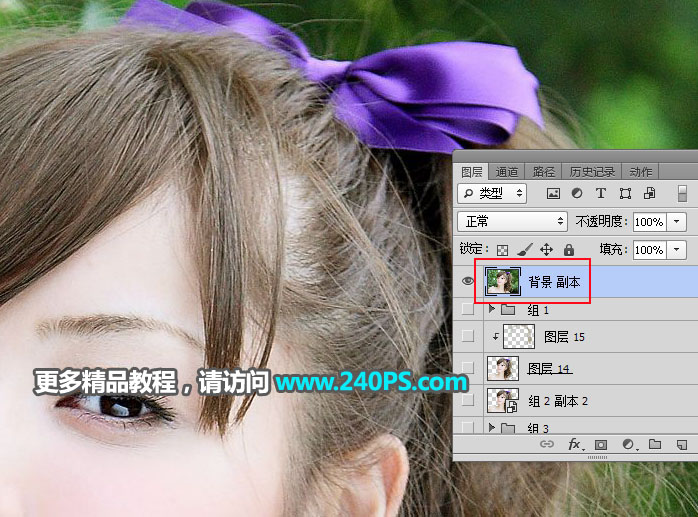
Task: Expand the 组 1 group triangle
Action: (x=491, y=309)
